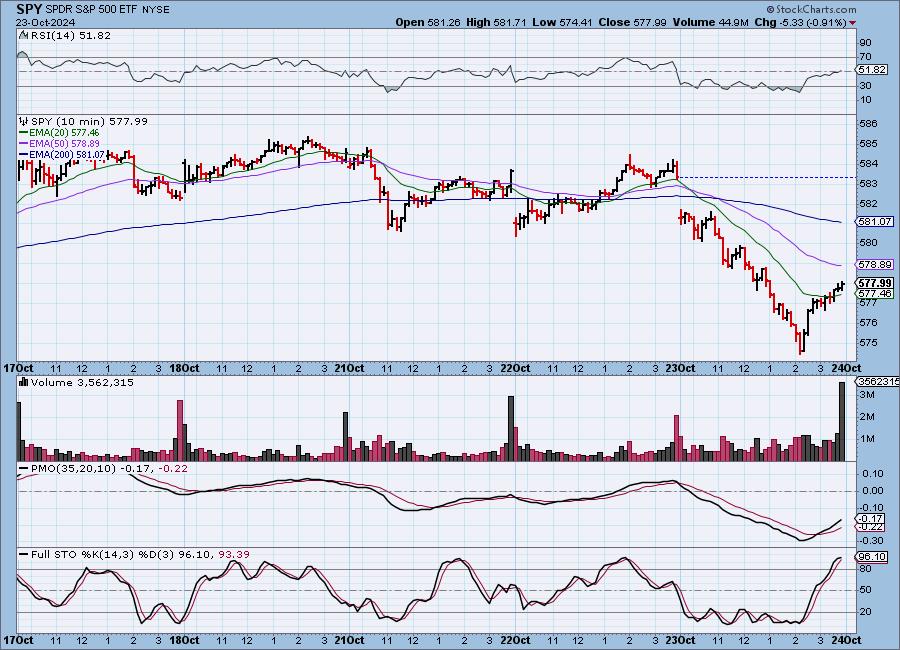
Task: Click the 575 price axis tick label
Action: (x=868, y=342)
